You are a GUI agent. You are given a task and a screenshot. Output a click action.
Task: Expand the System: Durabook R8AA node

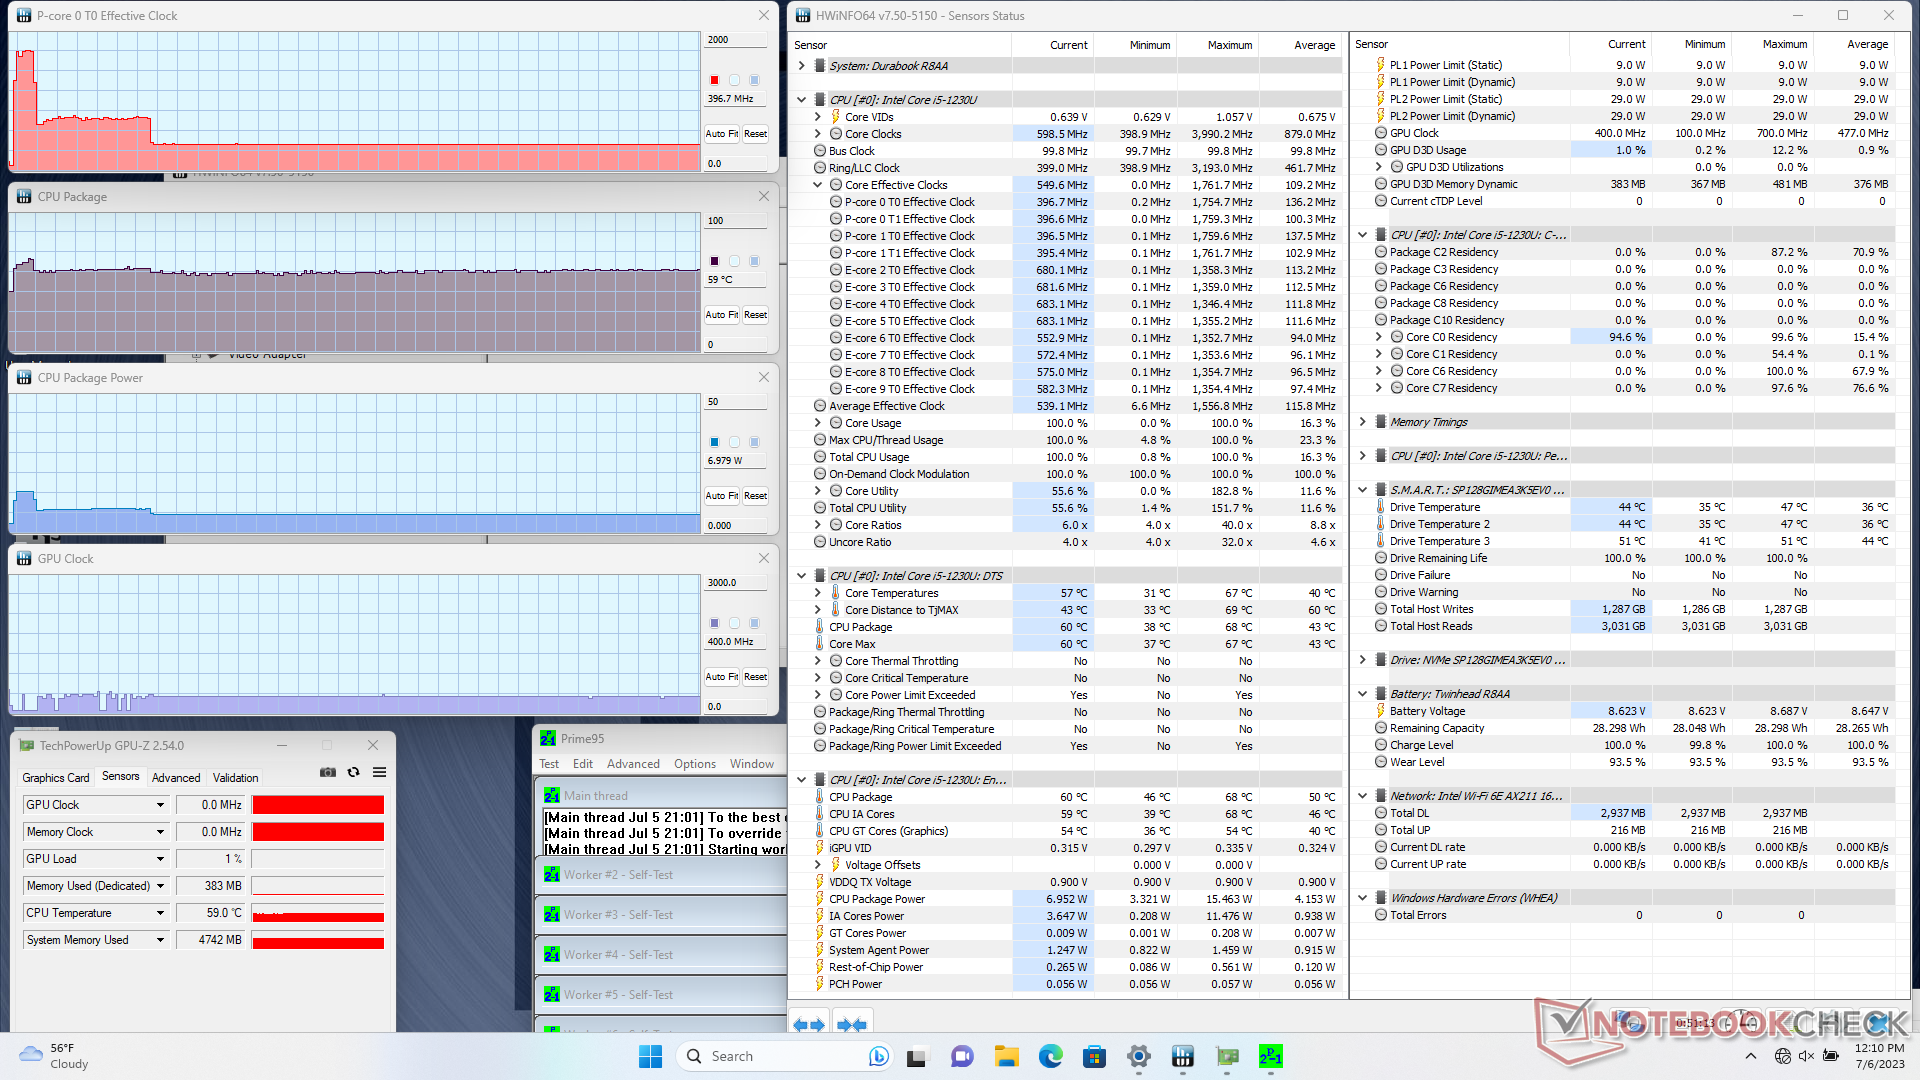[x=802, y=66]
